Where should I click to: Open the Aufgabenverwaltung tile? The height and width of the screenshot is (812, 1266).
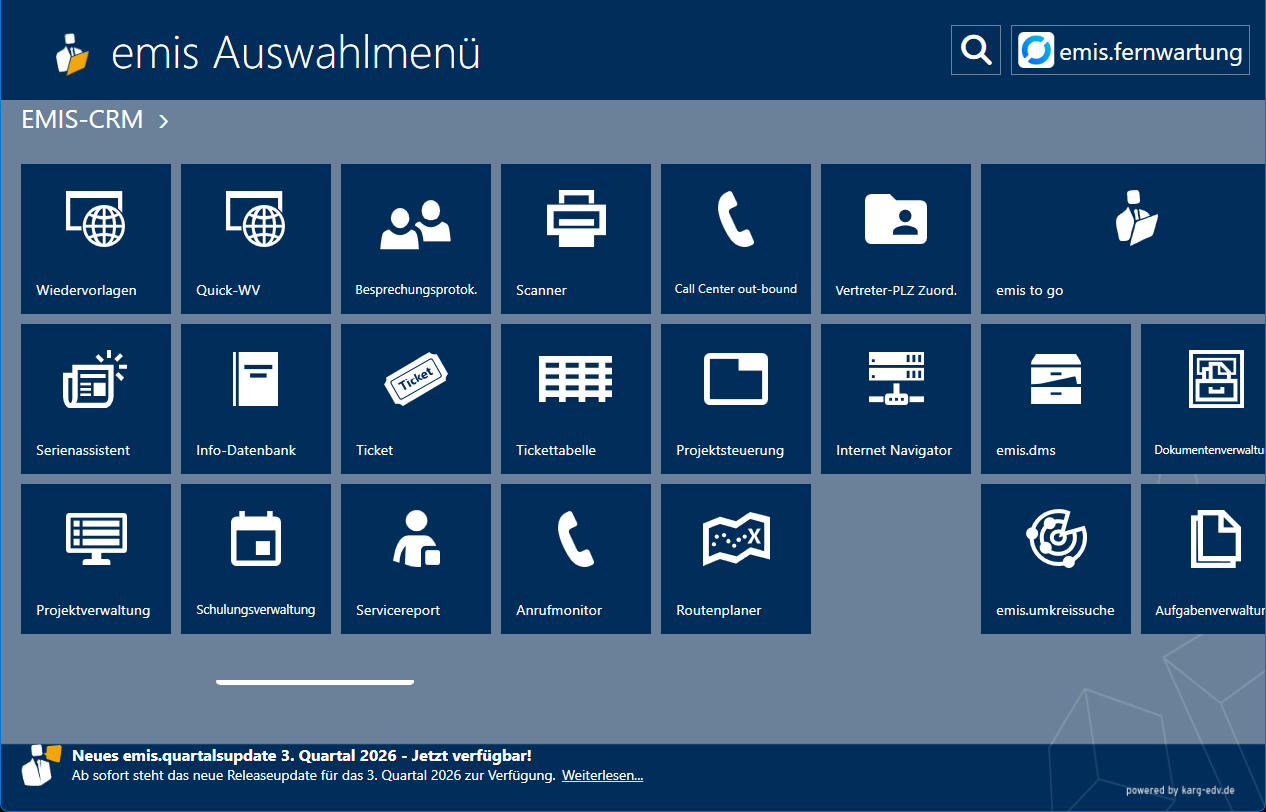click(x=1204, y=559)
